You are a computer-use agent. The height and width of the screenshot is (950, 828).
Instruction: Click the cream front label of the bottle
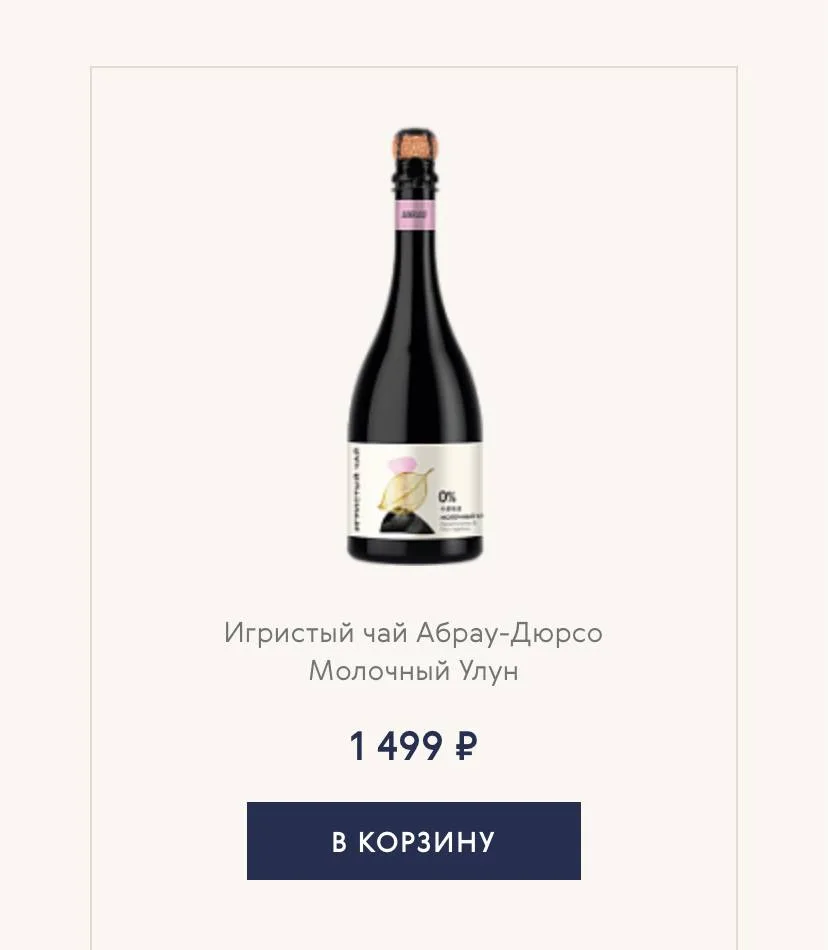[415, 491]
